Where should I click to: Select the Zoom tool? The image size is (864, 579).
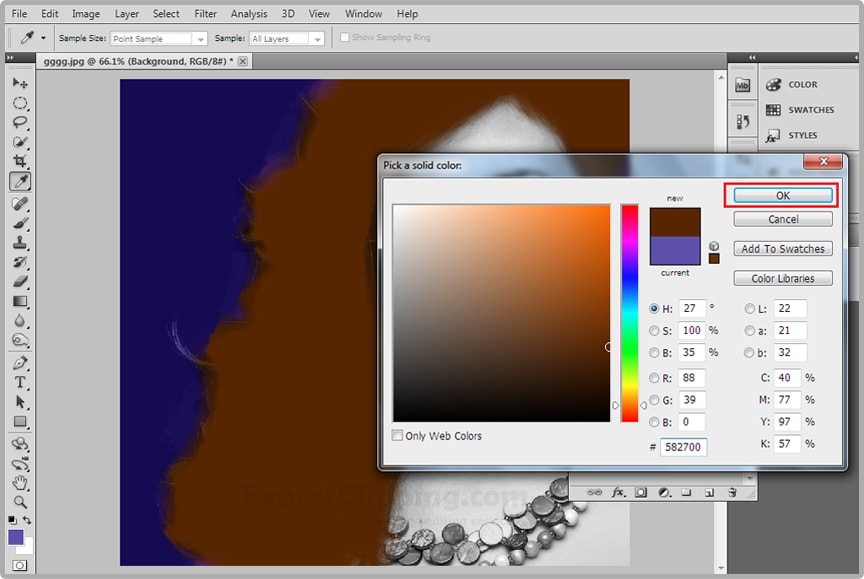tap(20, 501)
